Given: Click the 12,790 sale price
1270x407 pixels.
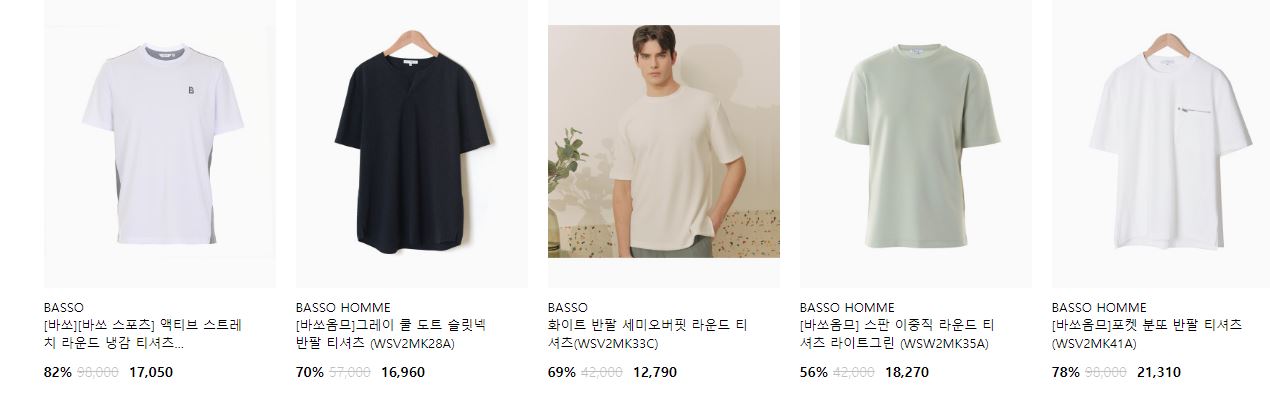Looking at the screenshot, I should point(655,372).
